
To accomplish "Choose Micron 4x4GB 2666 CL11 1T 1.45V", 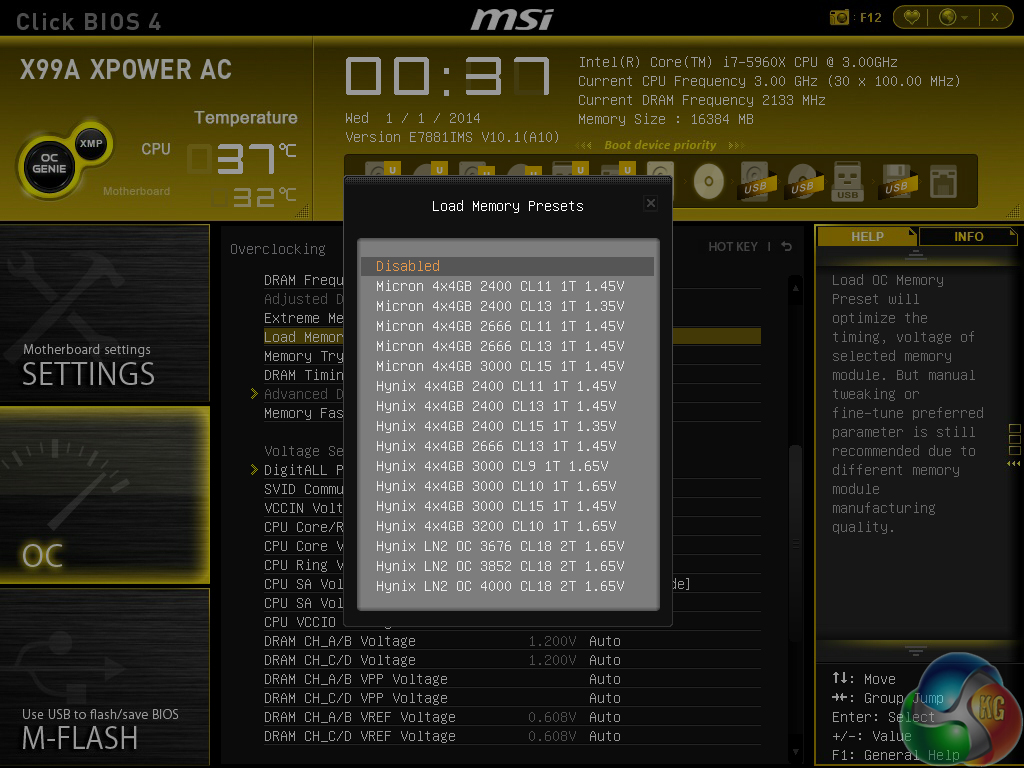I will [507, 326].
